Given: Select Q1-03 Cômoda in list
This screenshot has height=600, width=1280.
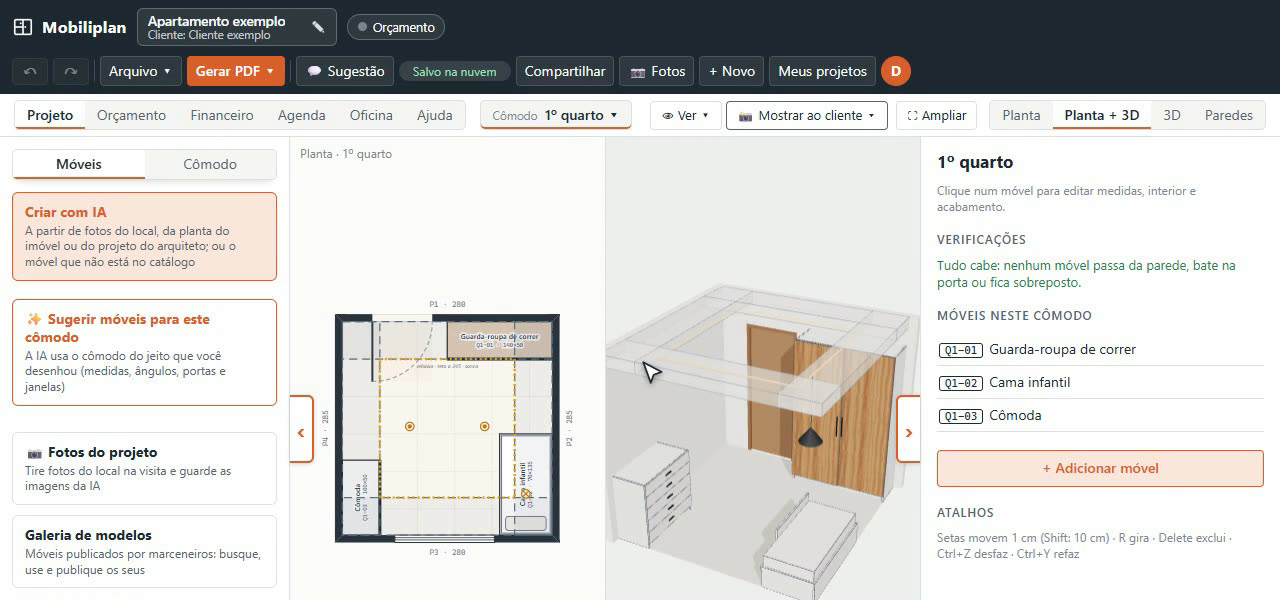Looking at the screenshot, I should click(1100, 415).
